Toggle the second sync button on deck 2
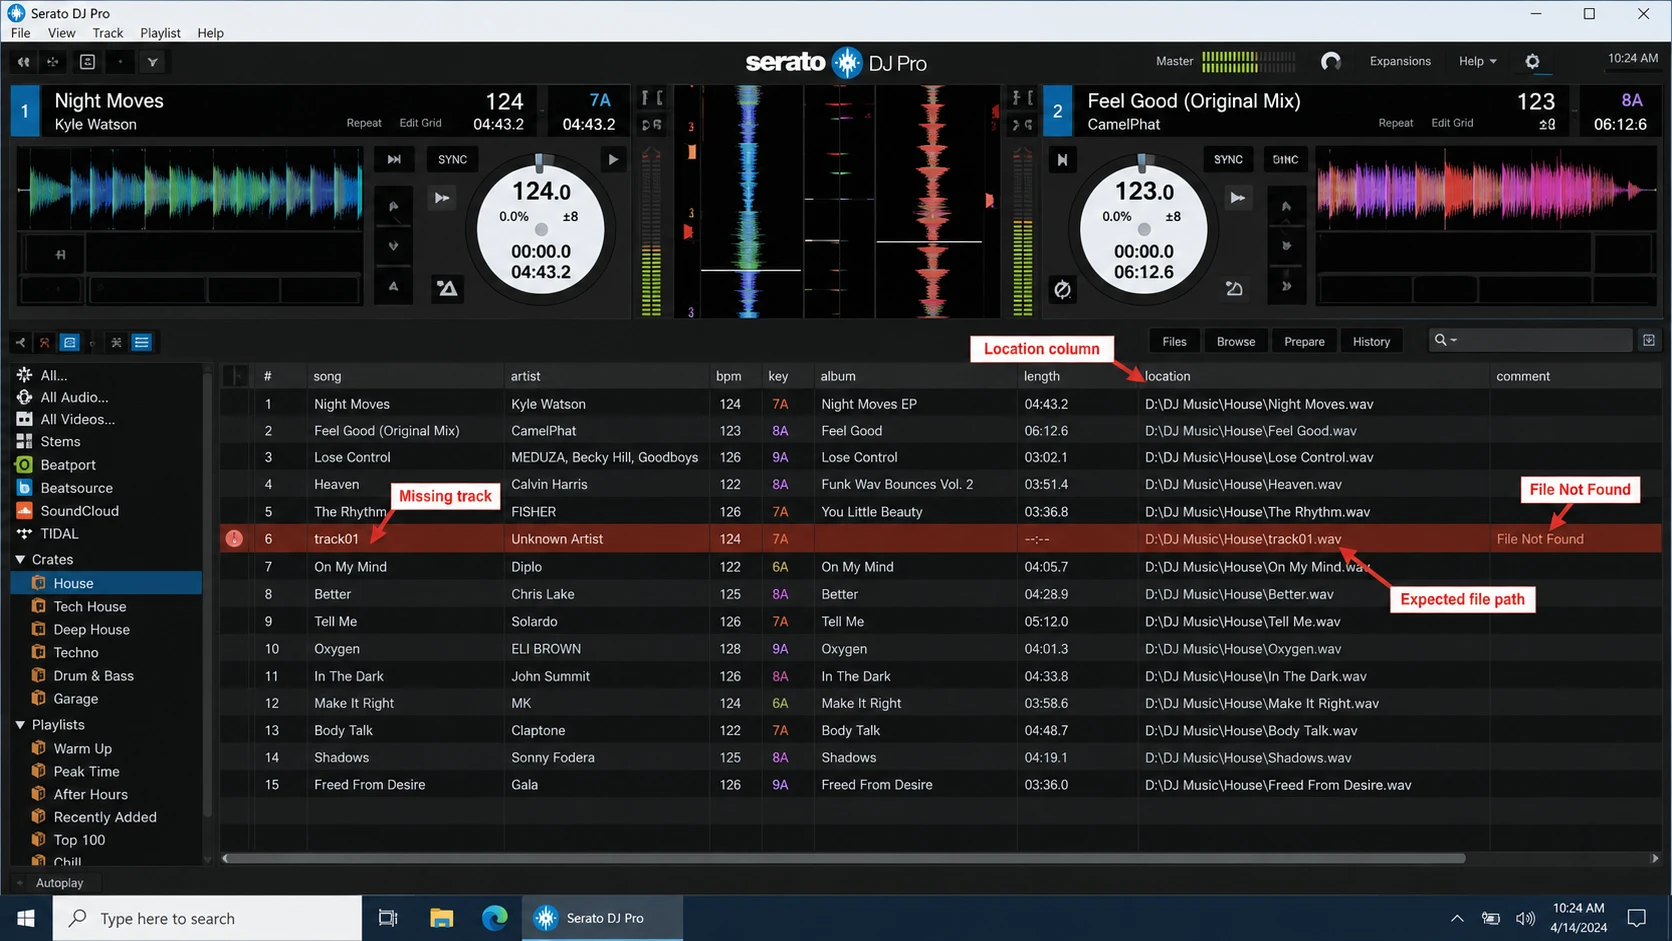Image resolution: width=1672 pixels, height=941 pixels. coord(1285,160)
